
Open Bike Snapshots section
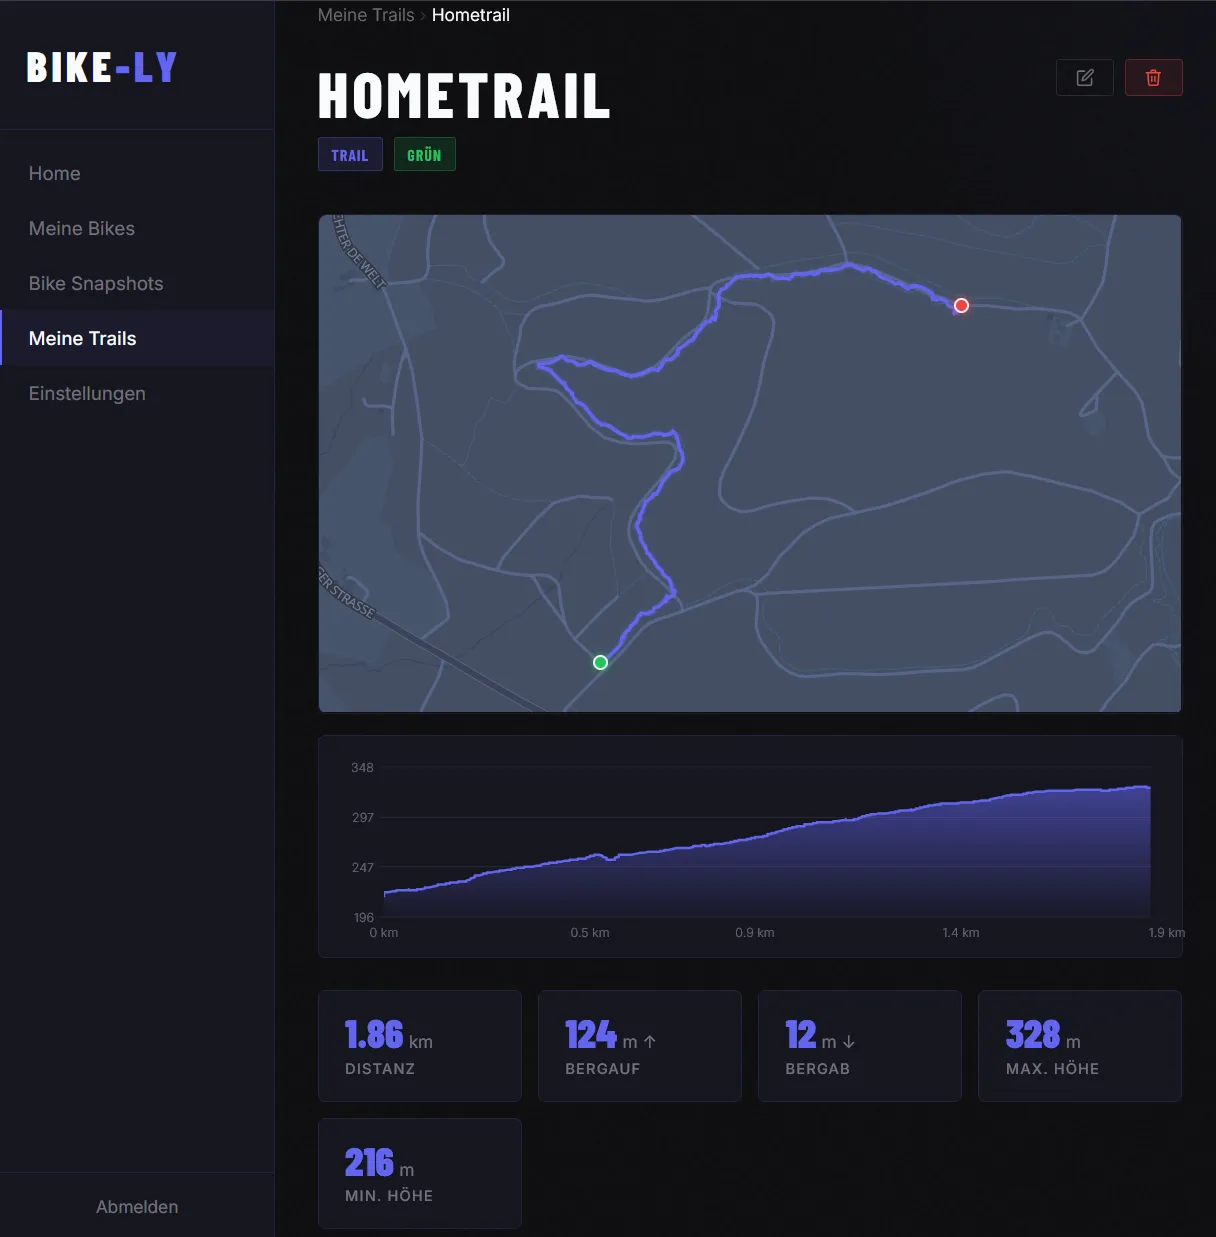click(x=95, y=283)
